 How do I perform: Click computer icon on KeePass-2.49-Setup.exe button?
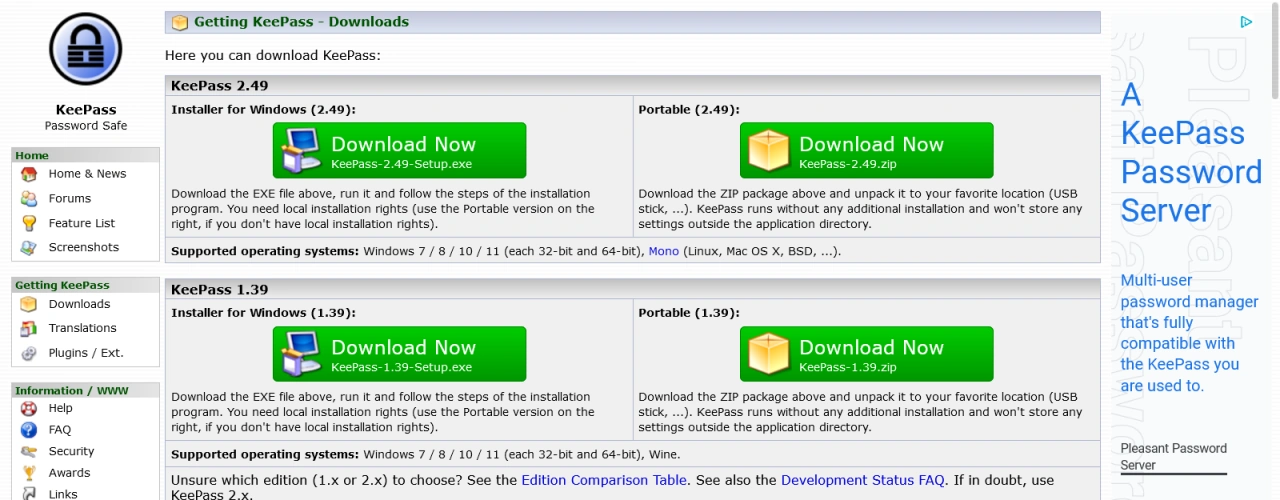(x=301, y=151)
